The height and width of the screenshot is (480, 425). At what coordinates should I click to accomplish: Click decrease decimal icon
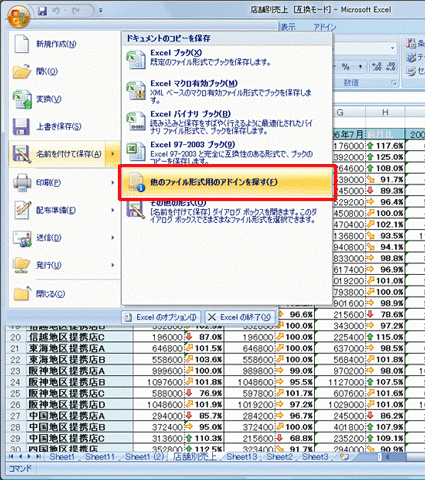(x=390, y=67)
